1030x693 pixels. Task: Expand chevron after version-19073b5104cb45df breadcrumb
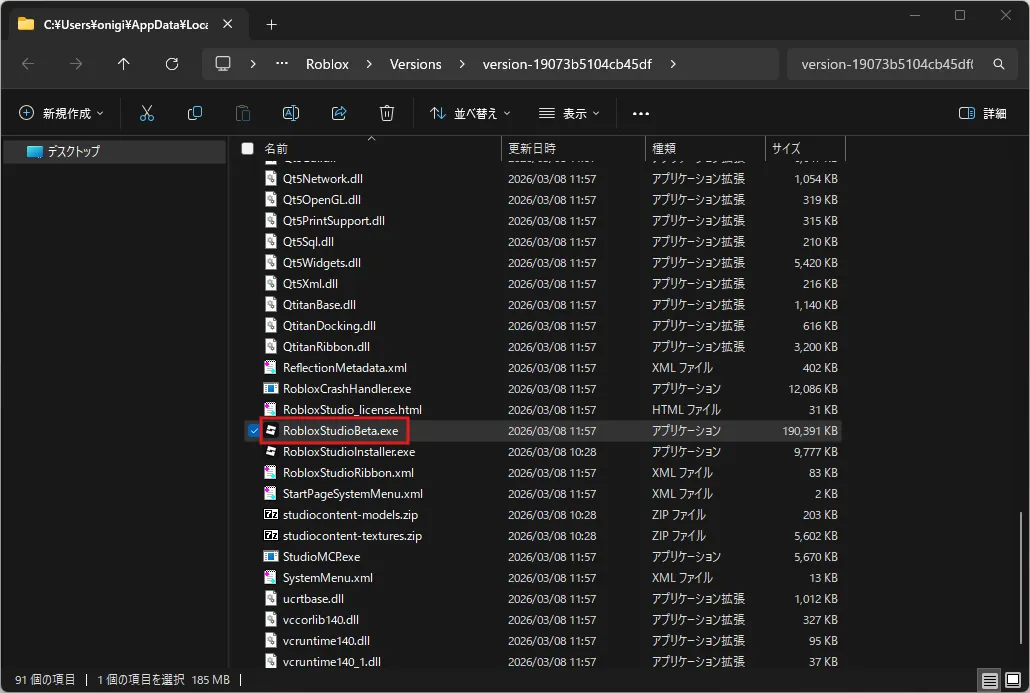coord(673,64)
